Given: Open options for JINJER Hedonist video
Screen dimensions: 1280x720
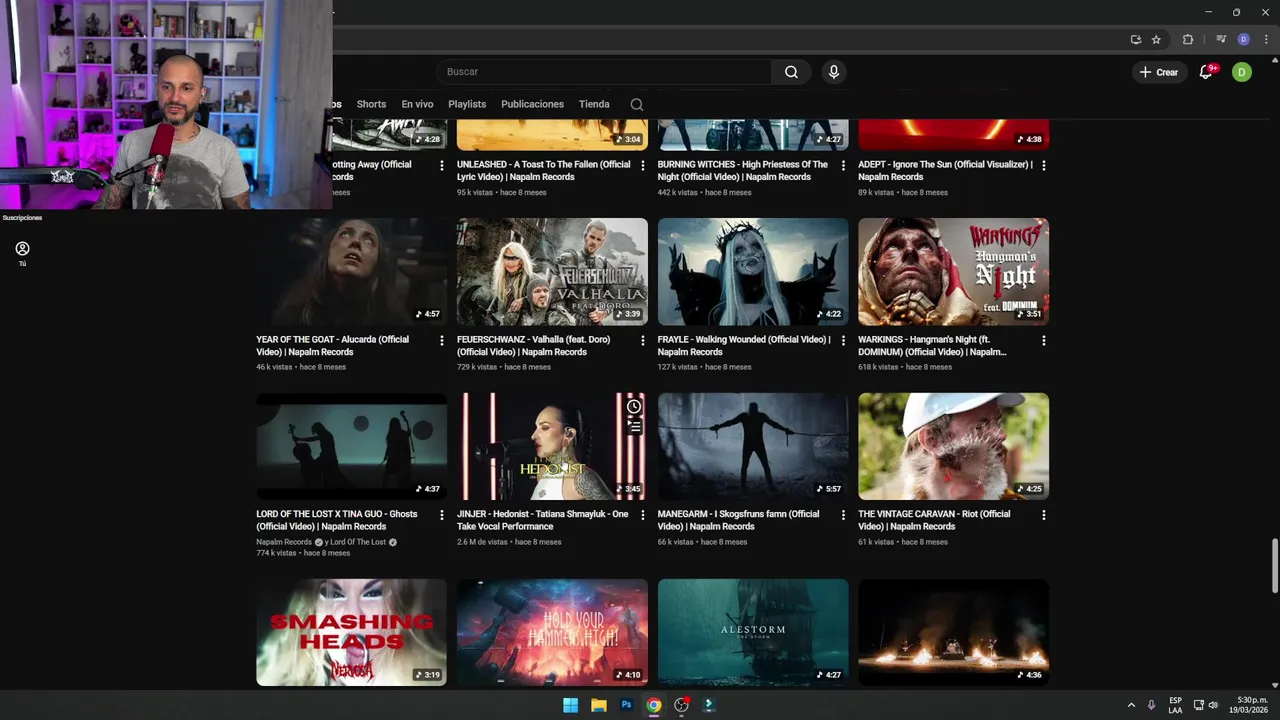Looking at the screenshot, I should [642, 515].
